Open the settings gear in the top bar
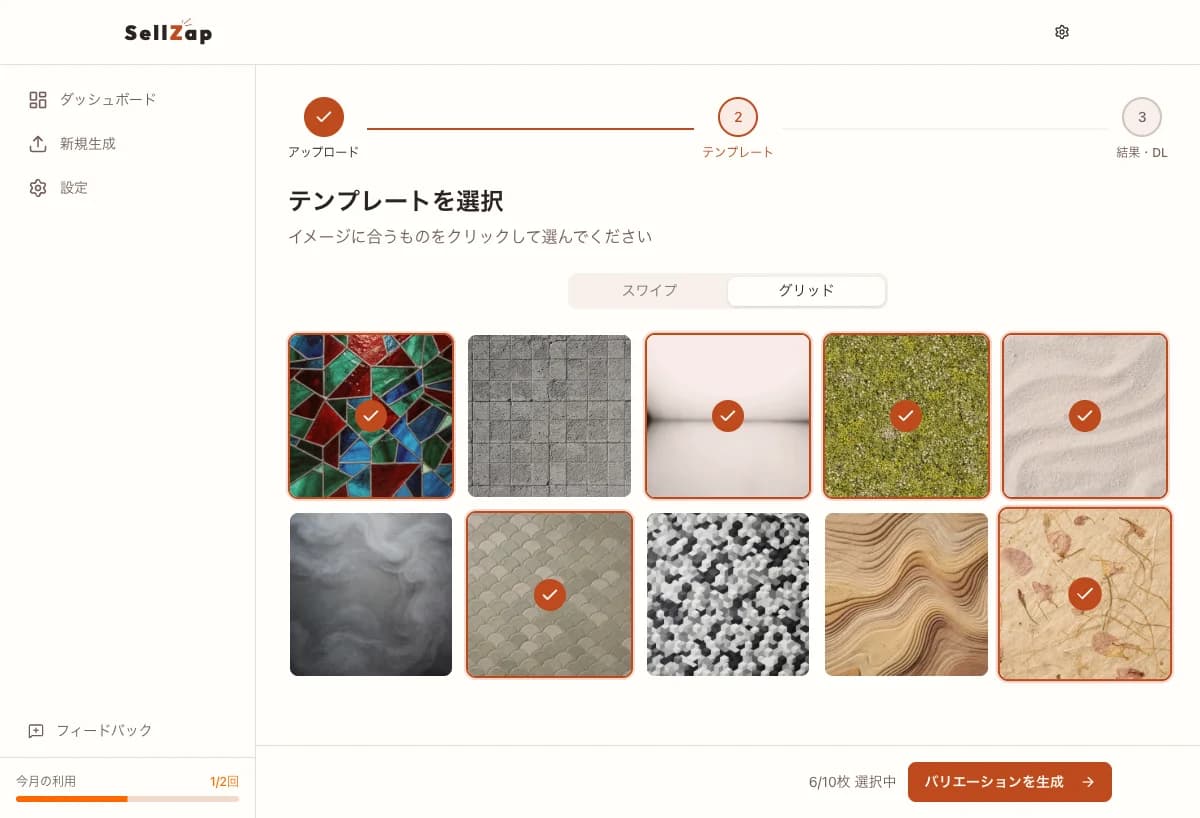The width and height of the screenshot is (1200, 818). [1062, 31]
